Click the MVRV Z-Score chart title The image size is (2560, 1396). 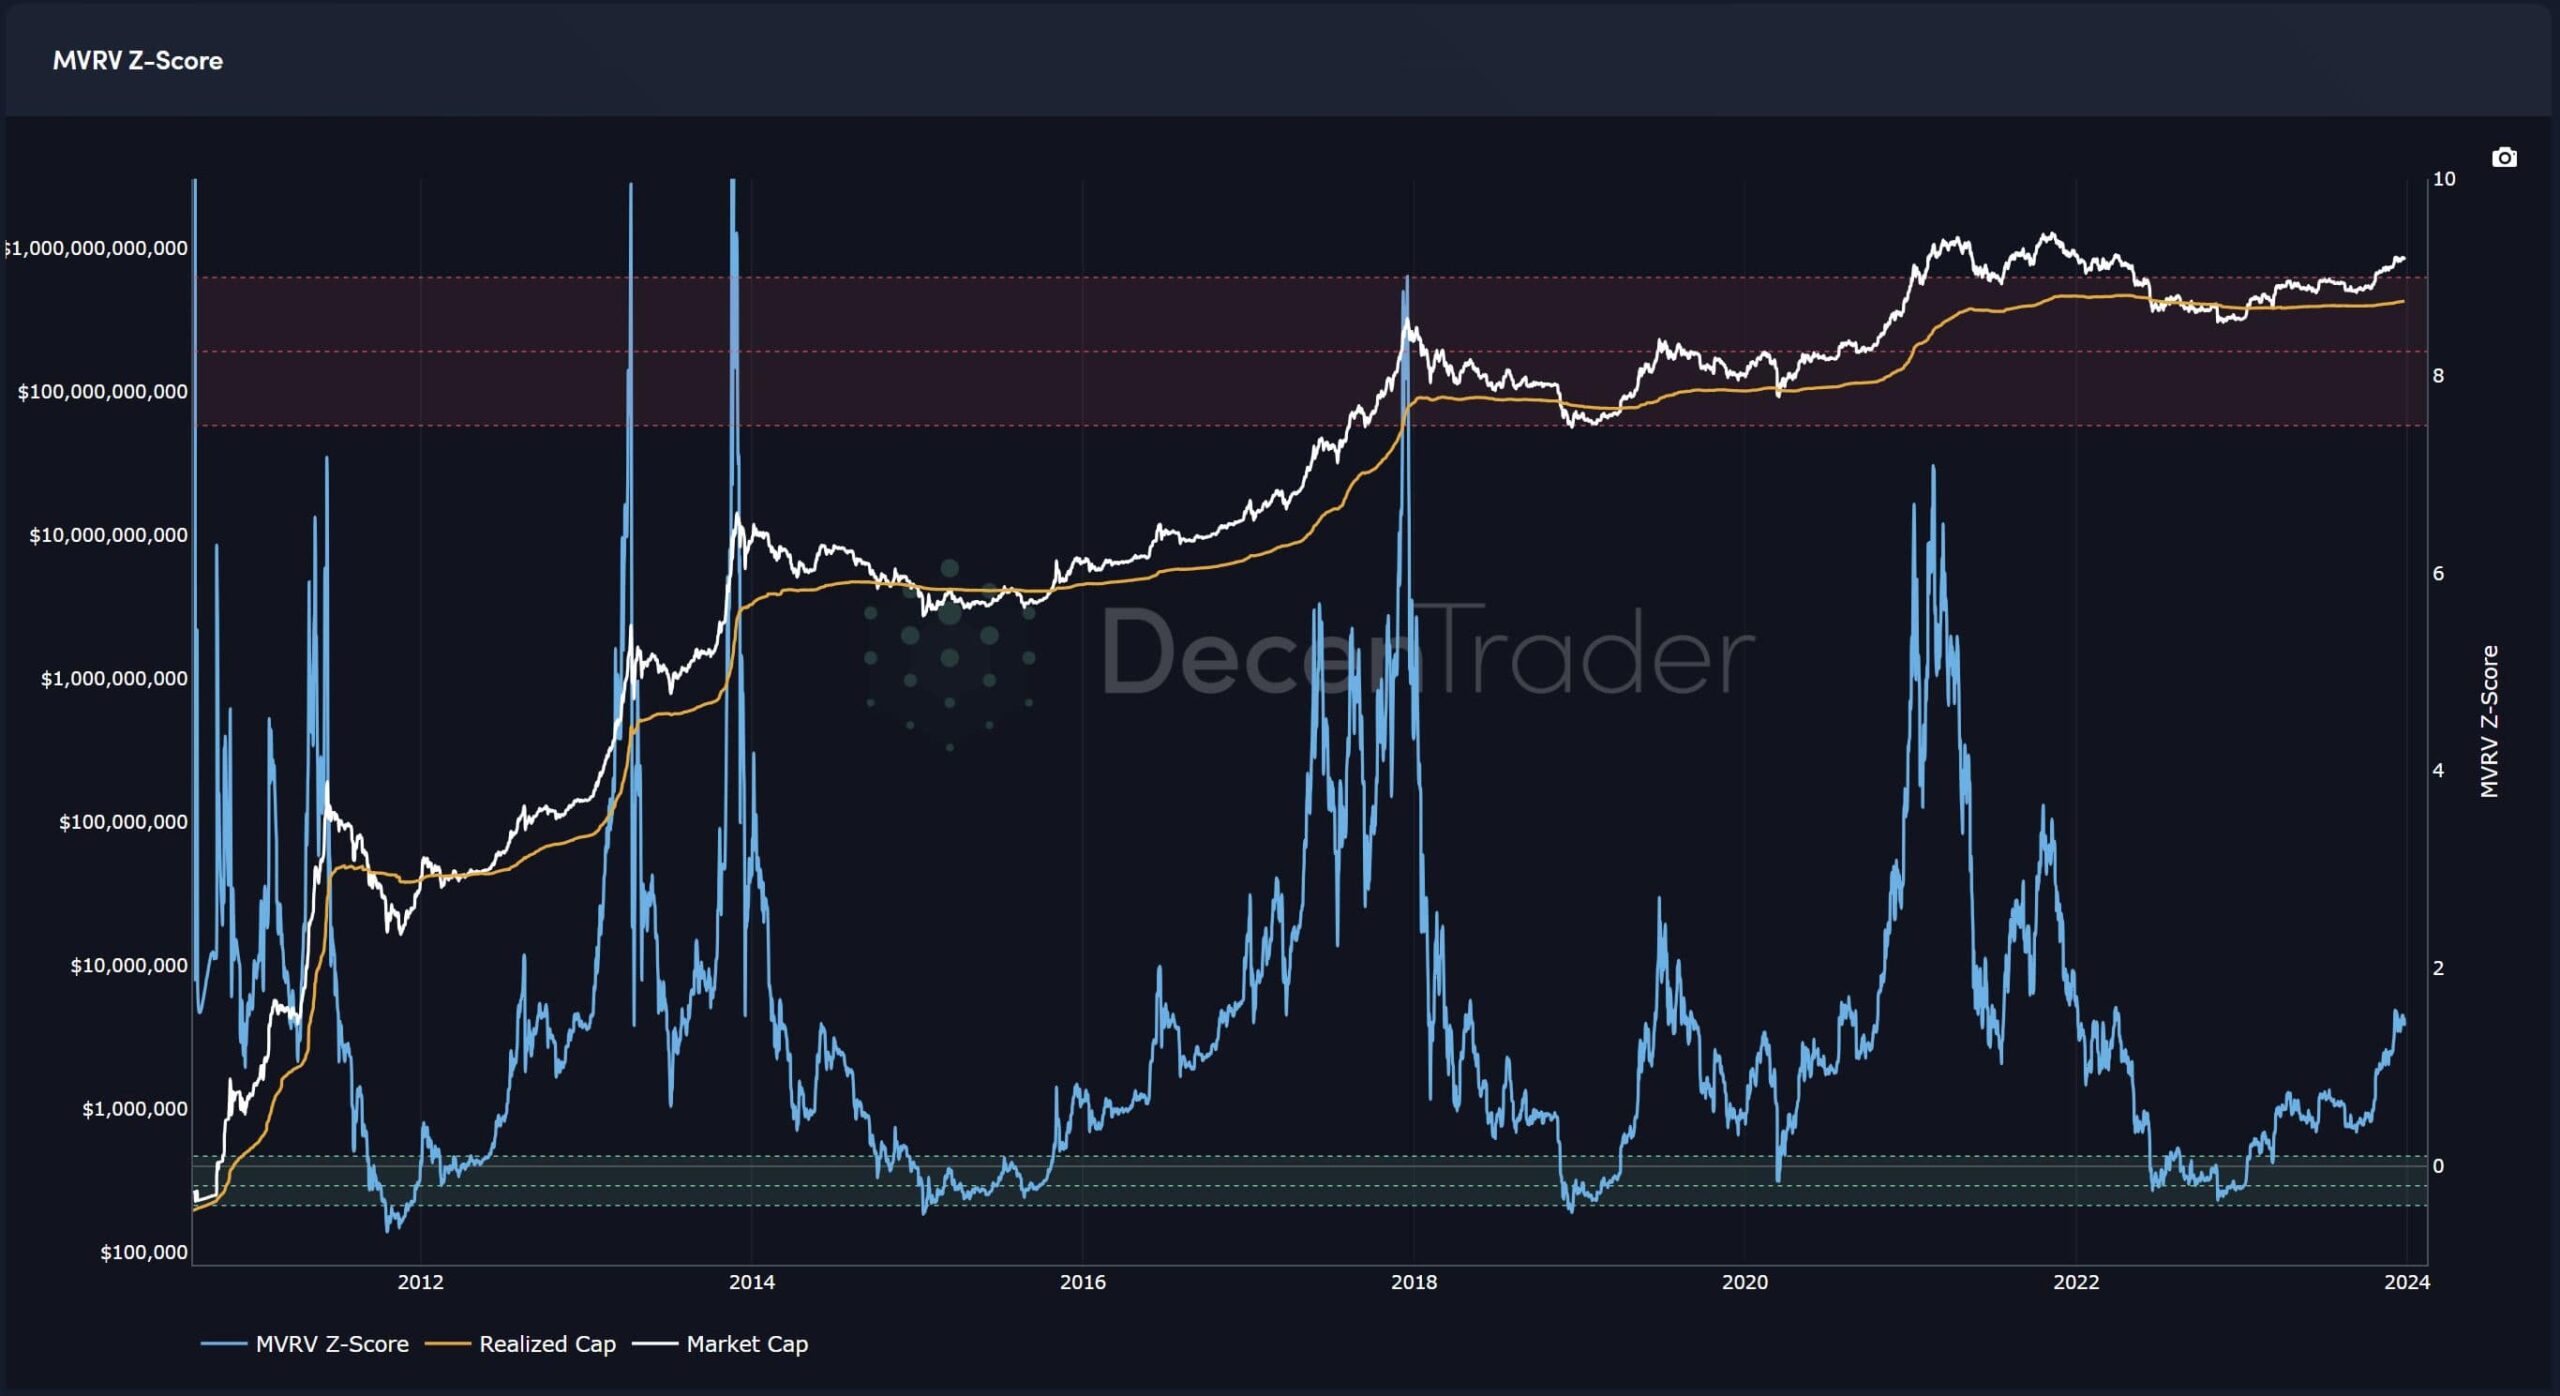click(x=137, y=61)
